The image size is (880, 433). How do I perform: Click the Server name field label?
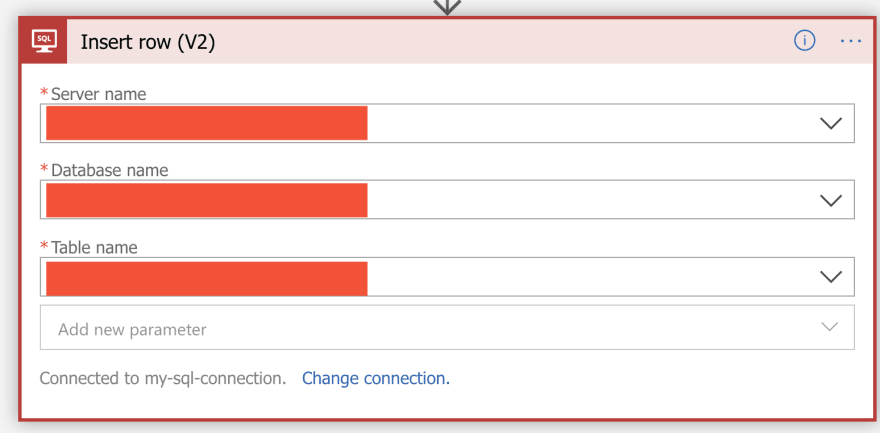pos(98,94)
